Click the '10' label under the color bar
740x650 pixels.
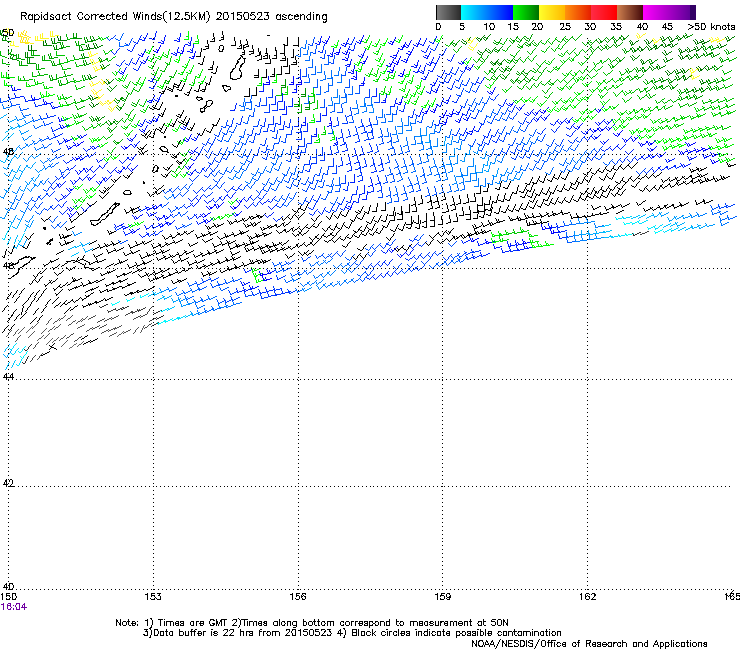click(489, 27)
